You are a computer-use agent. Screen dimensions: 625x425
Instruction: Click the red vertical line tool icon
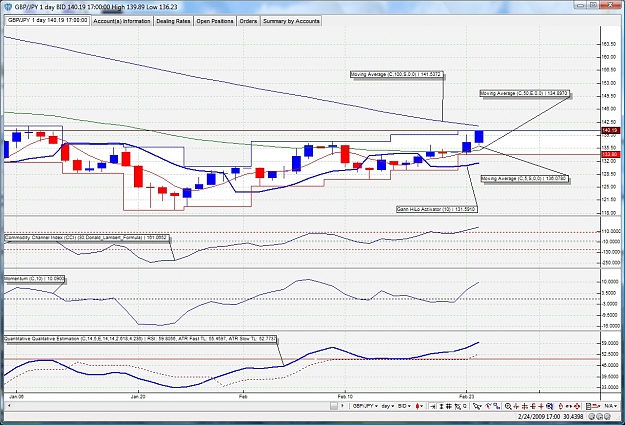(x=516, y=406)
